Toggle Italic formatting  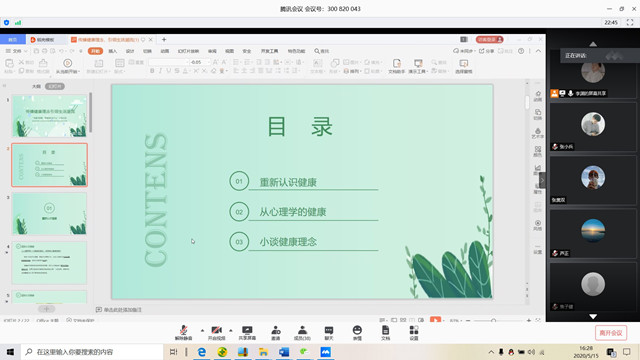pos(160,71)
